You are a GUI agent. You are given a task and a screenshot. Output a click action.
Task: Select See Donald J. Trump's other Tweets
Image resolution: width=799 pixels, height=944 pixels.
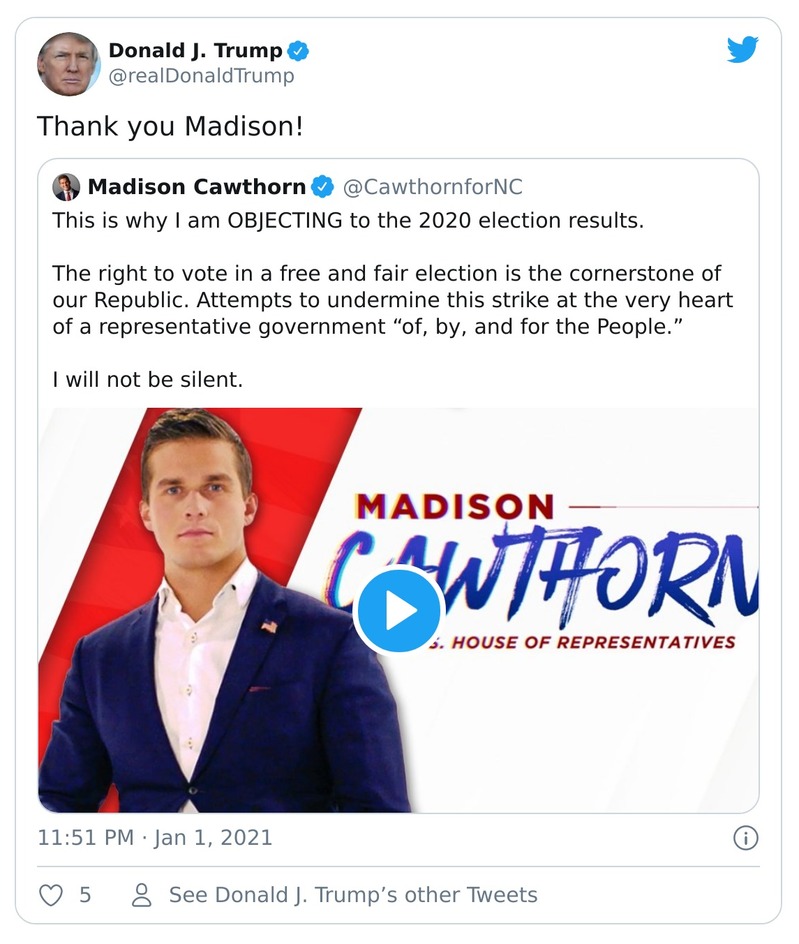coord(353,895)
